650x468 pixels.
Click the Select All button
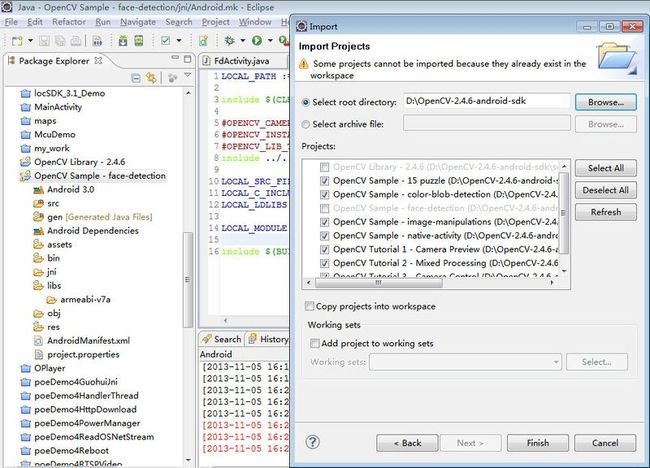coord(606,168)
